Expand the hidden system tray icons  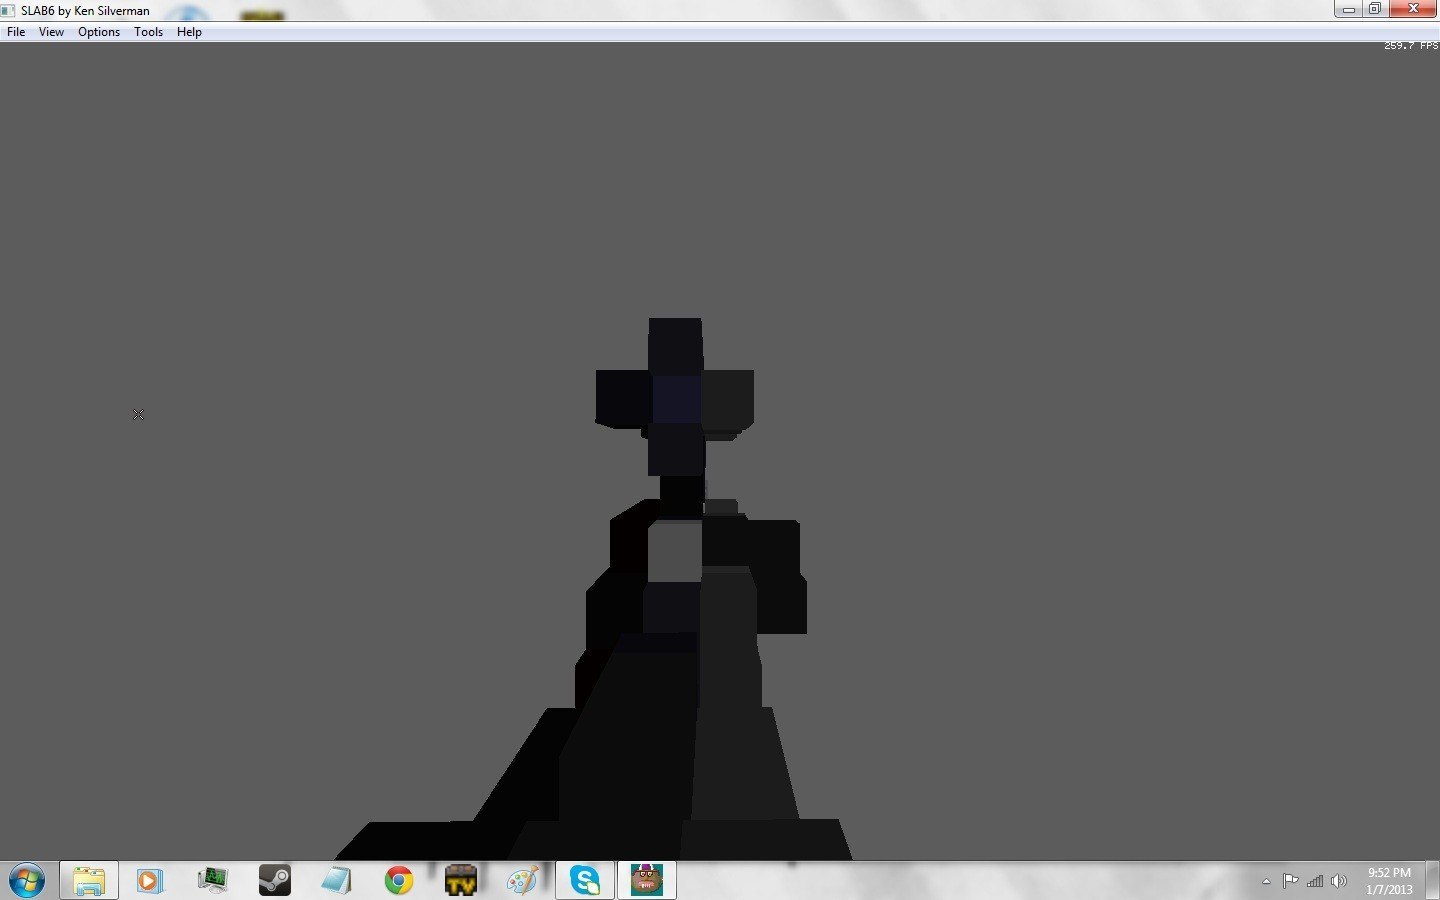click(x=1266, y=881)
